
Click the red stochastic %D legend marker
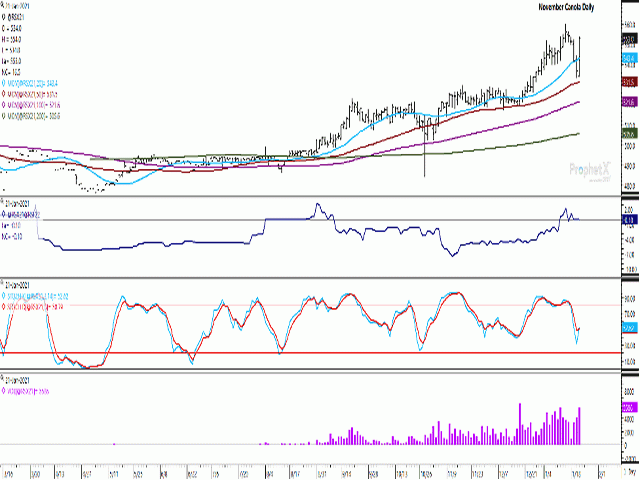coord(4,307)
